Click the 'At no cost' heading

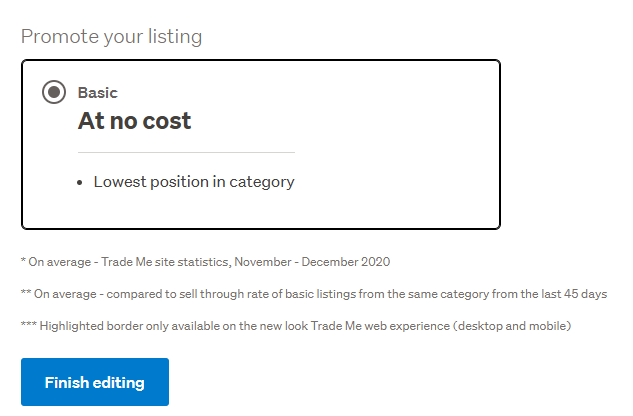135,121
